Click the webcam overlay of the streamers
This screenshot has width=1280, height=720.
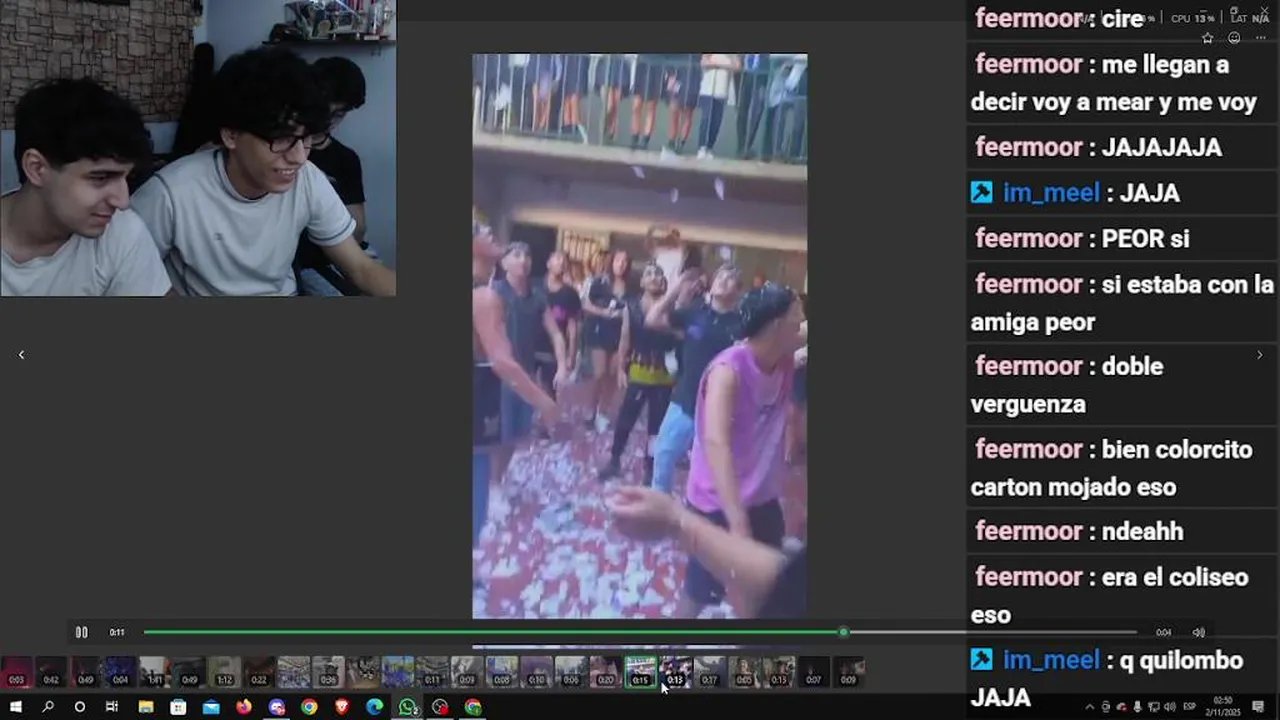pyautogui.click(x=198, y=148)
